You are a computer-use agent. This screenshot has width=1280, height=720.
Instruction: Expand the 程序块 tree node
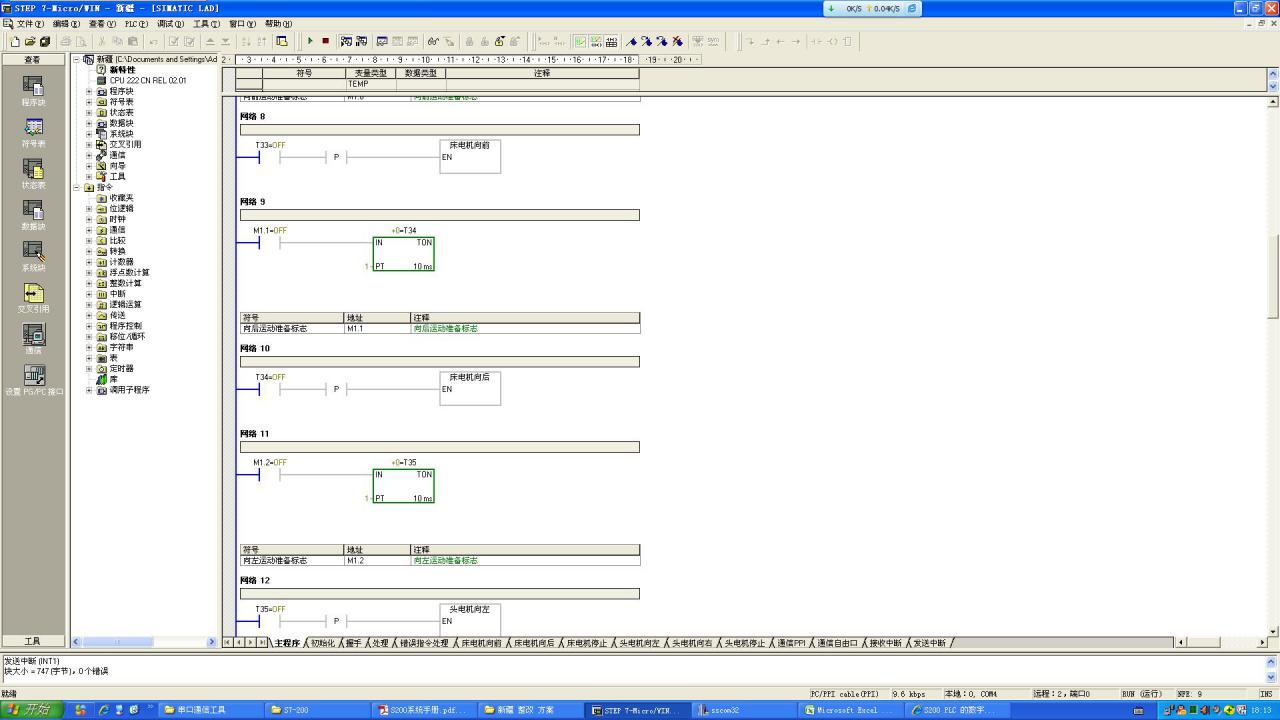pyautogui.click(x=89, y=91)
